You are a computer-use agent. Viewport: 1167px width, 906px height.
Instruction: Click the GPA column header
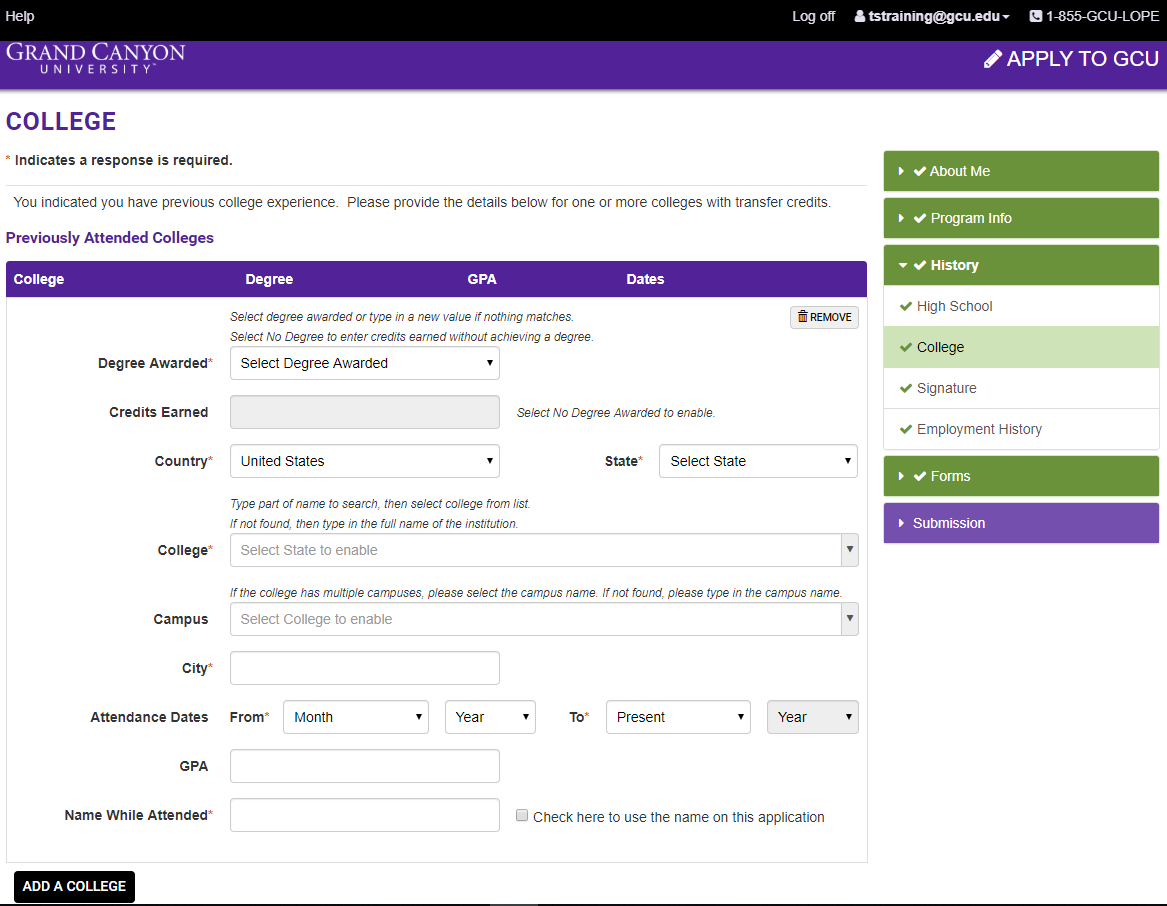tap(482, 279)
